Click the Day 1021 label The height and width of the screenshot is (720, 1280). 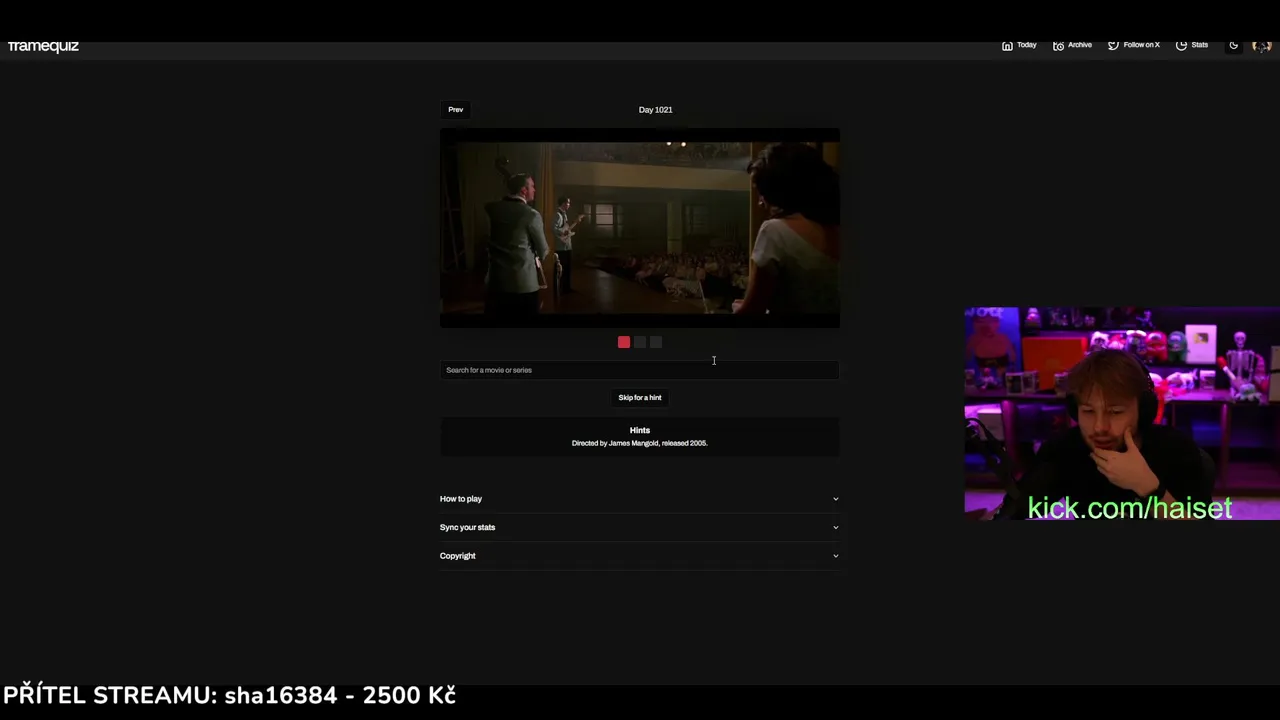(x=656, y=110)
